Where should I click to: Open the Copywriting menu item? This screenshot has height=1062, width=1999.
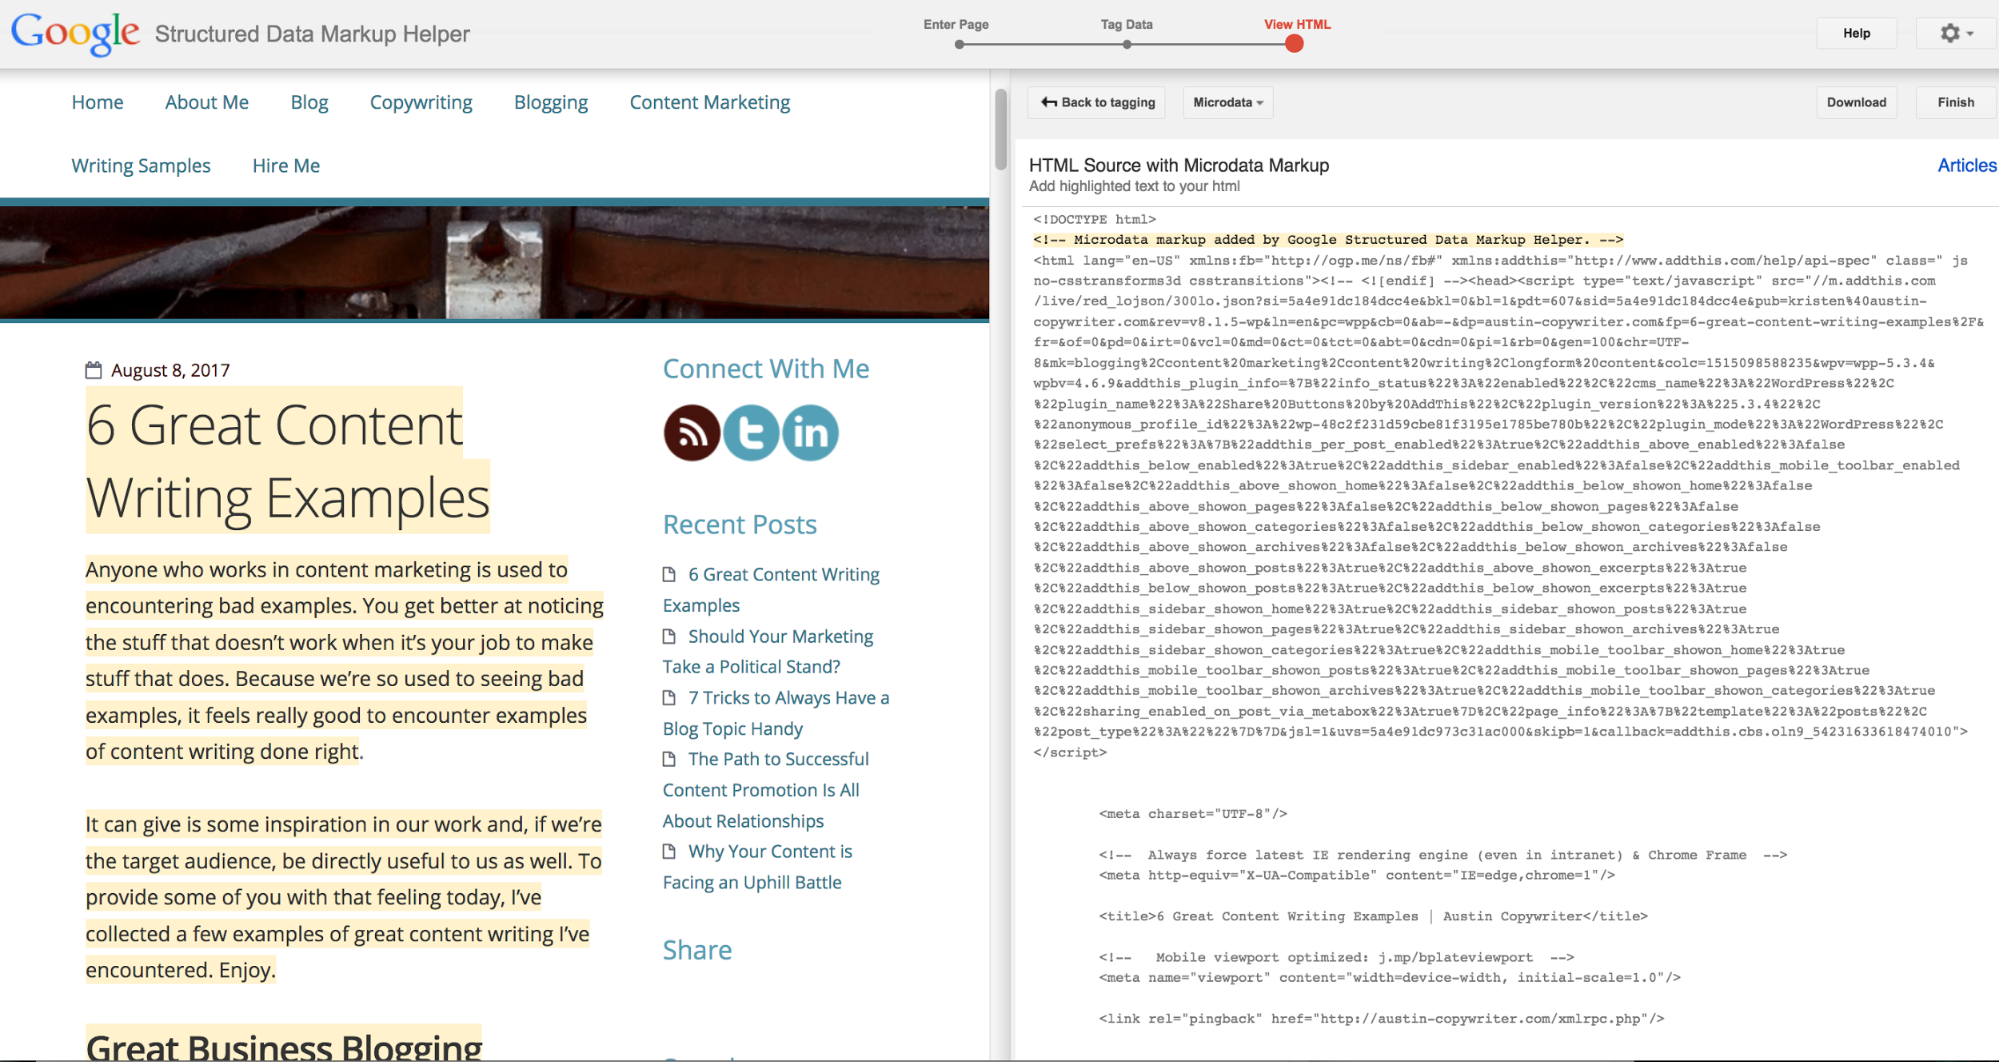coord(421,102)
